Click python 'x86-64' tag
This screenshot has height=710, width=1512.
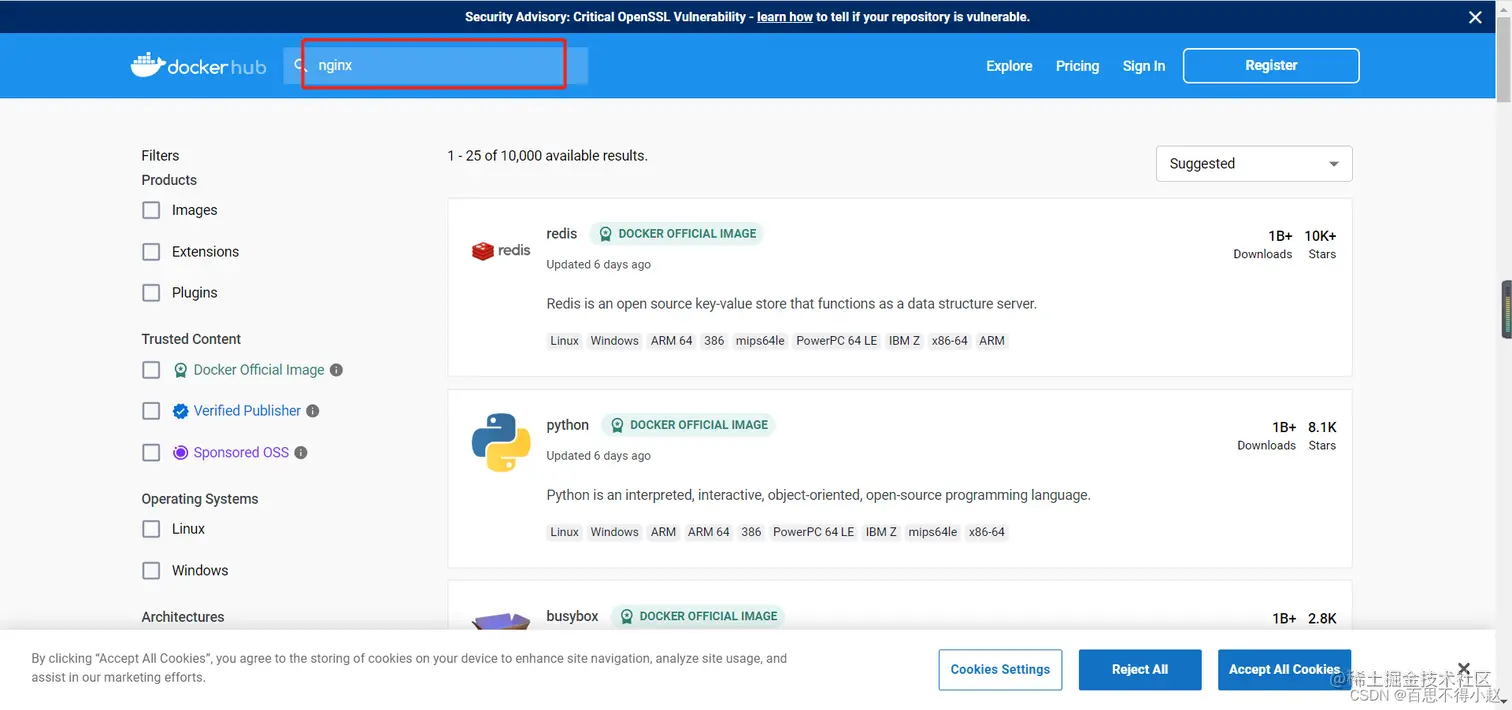[986, 532]
